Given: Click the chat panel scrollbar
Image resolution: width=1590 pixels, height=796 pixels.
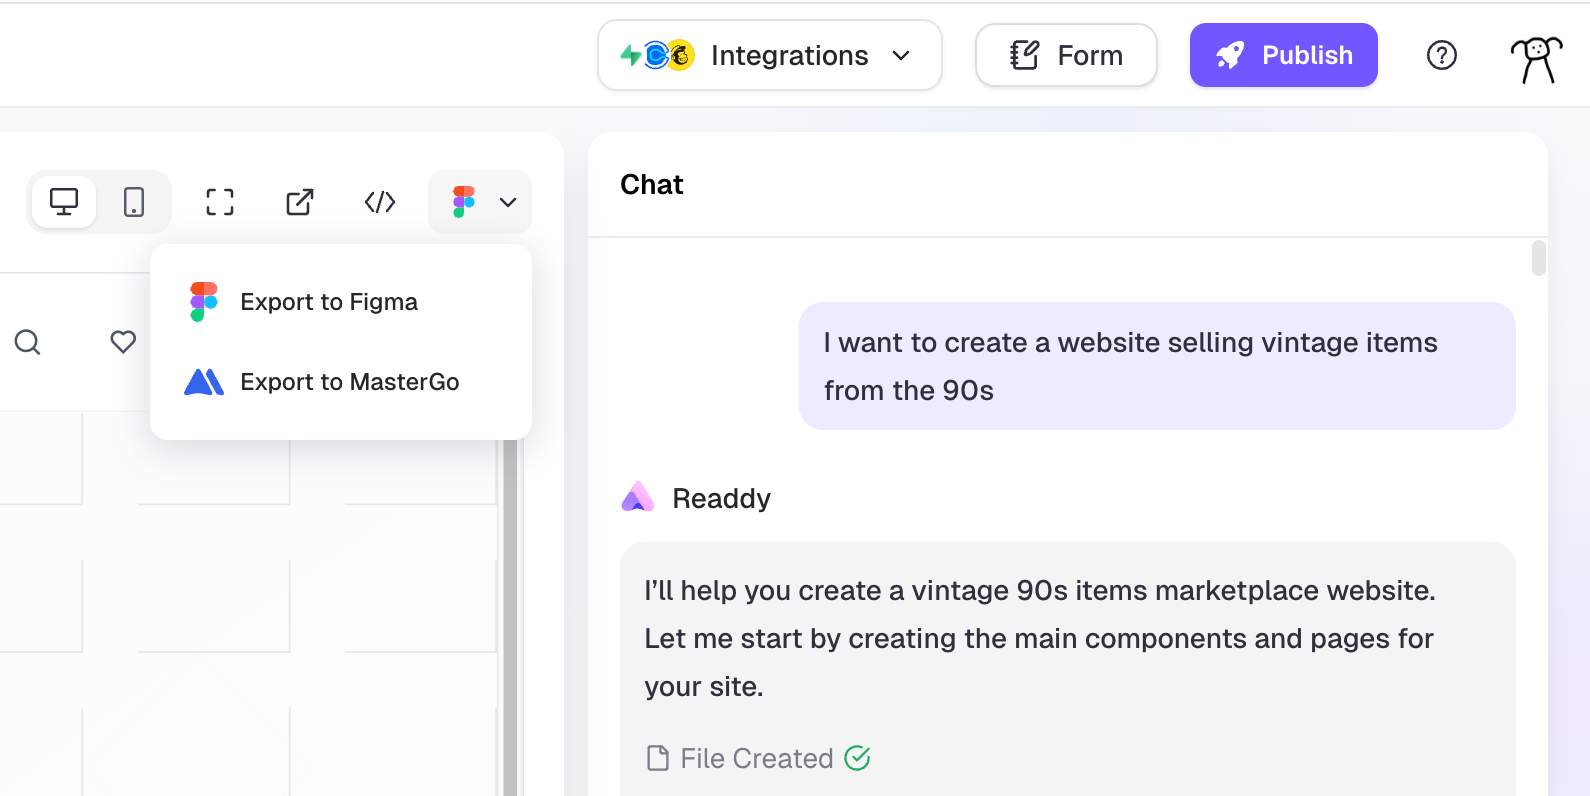Looking at the screenshot, I should (x=1538, y=258).
